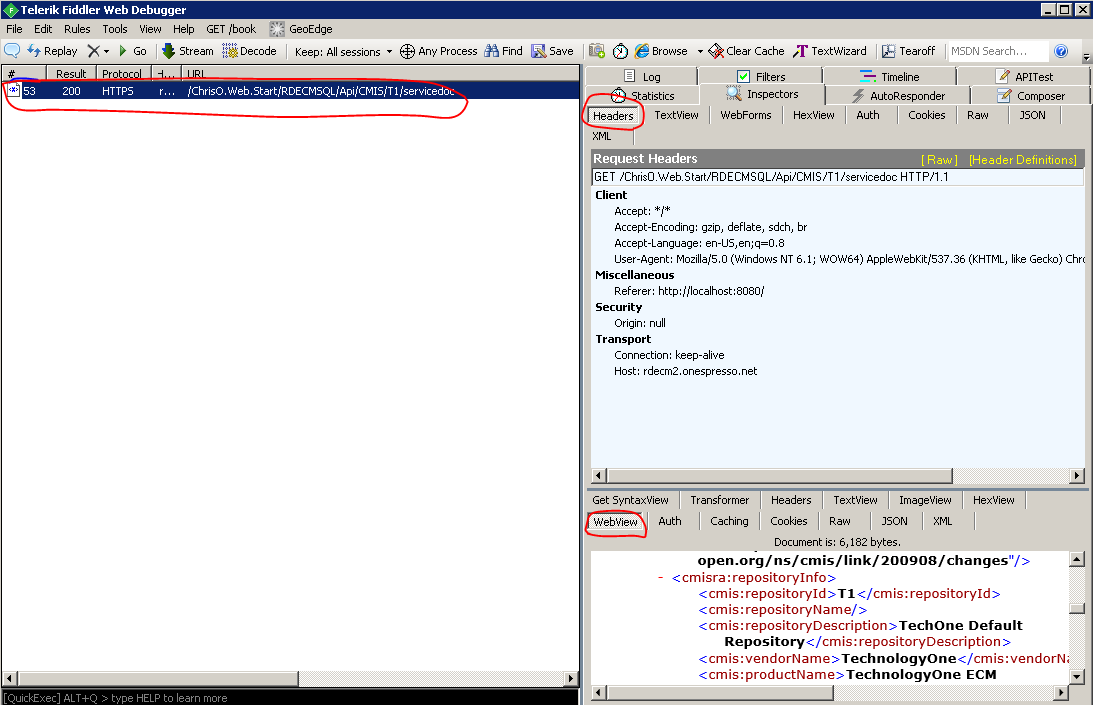
Task: Open the File menu
Action: [x=14, y=29]
